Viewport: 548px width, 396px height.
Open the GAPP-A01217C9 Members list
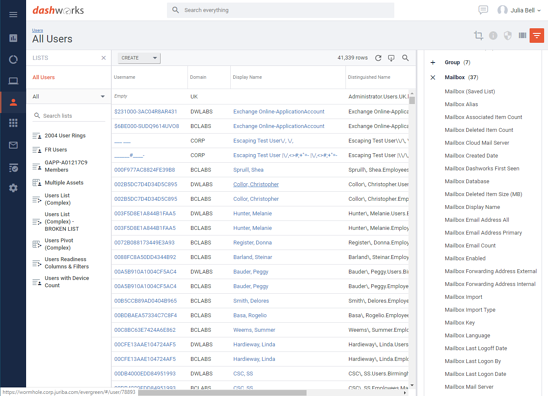point(66,166)
